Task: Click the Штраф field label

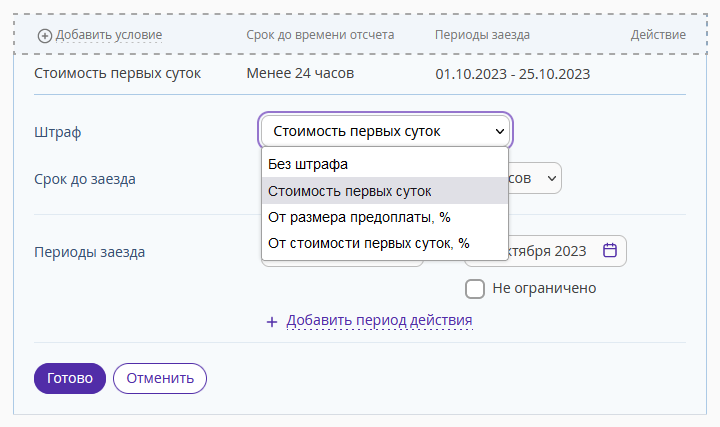Action: 57,132
